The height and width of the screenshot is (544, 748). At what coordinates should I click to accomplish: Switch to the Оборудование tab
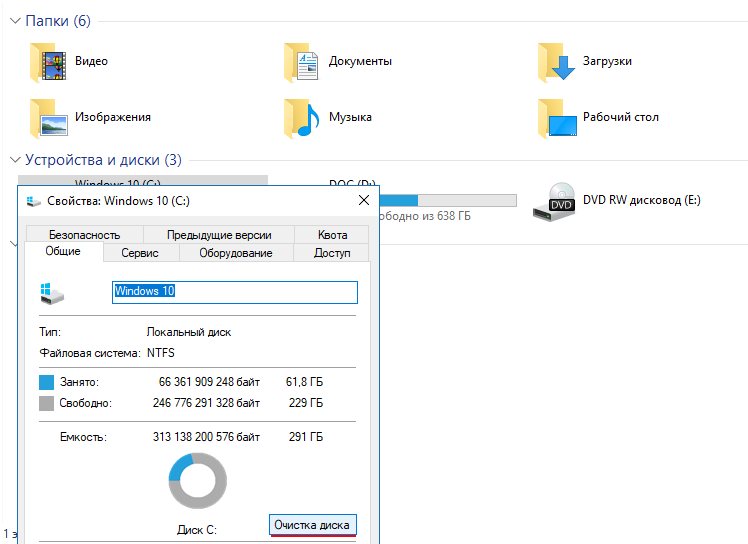click(x=236, y=253)
